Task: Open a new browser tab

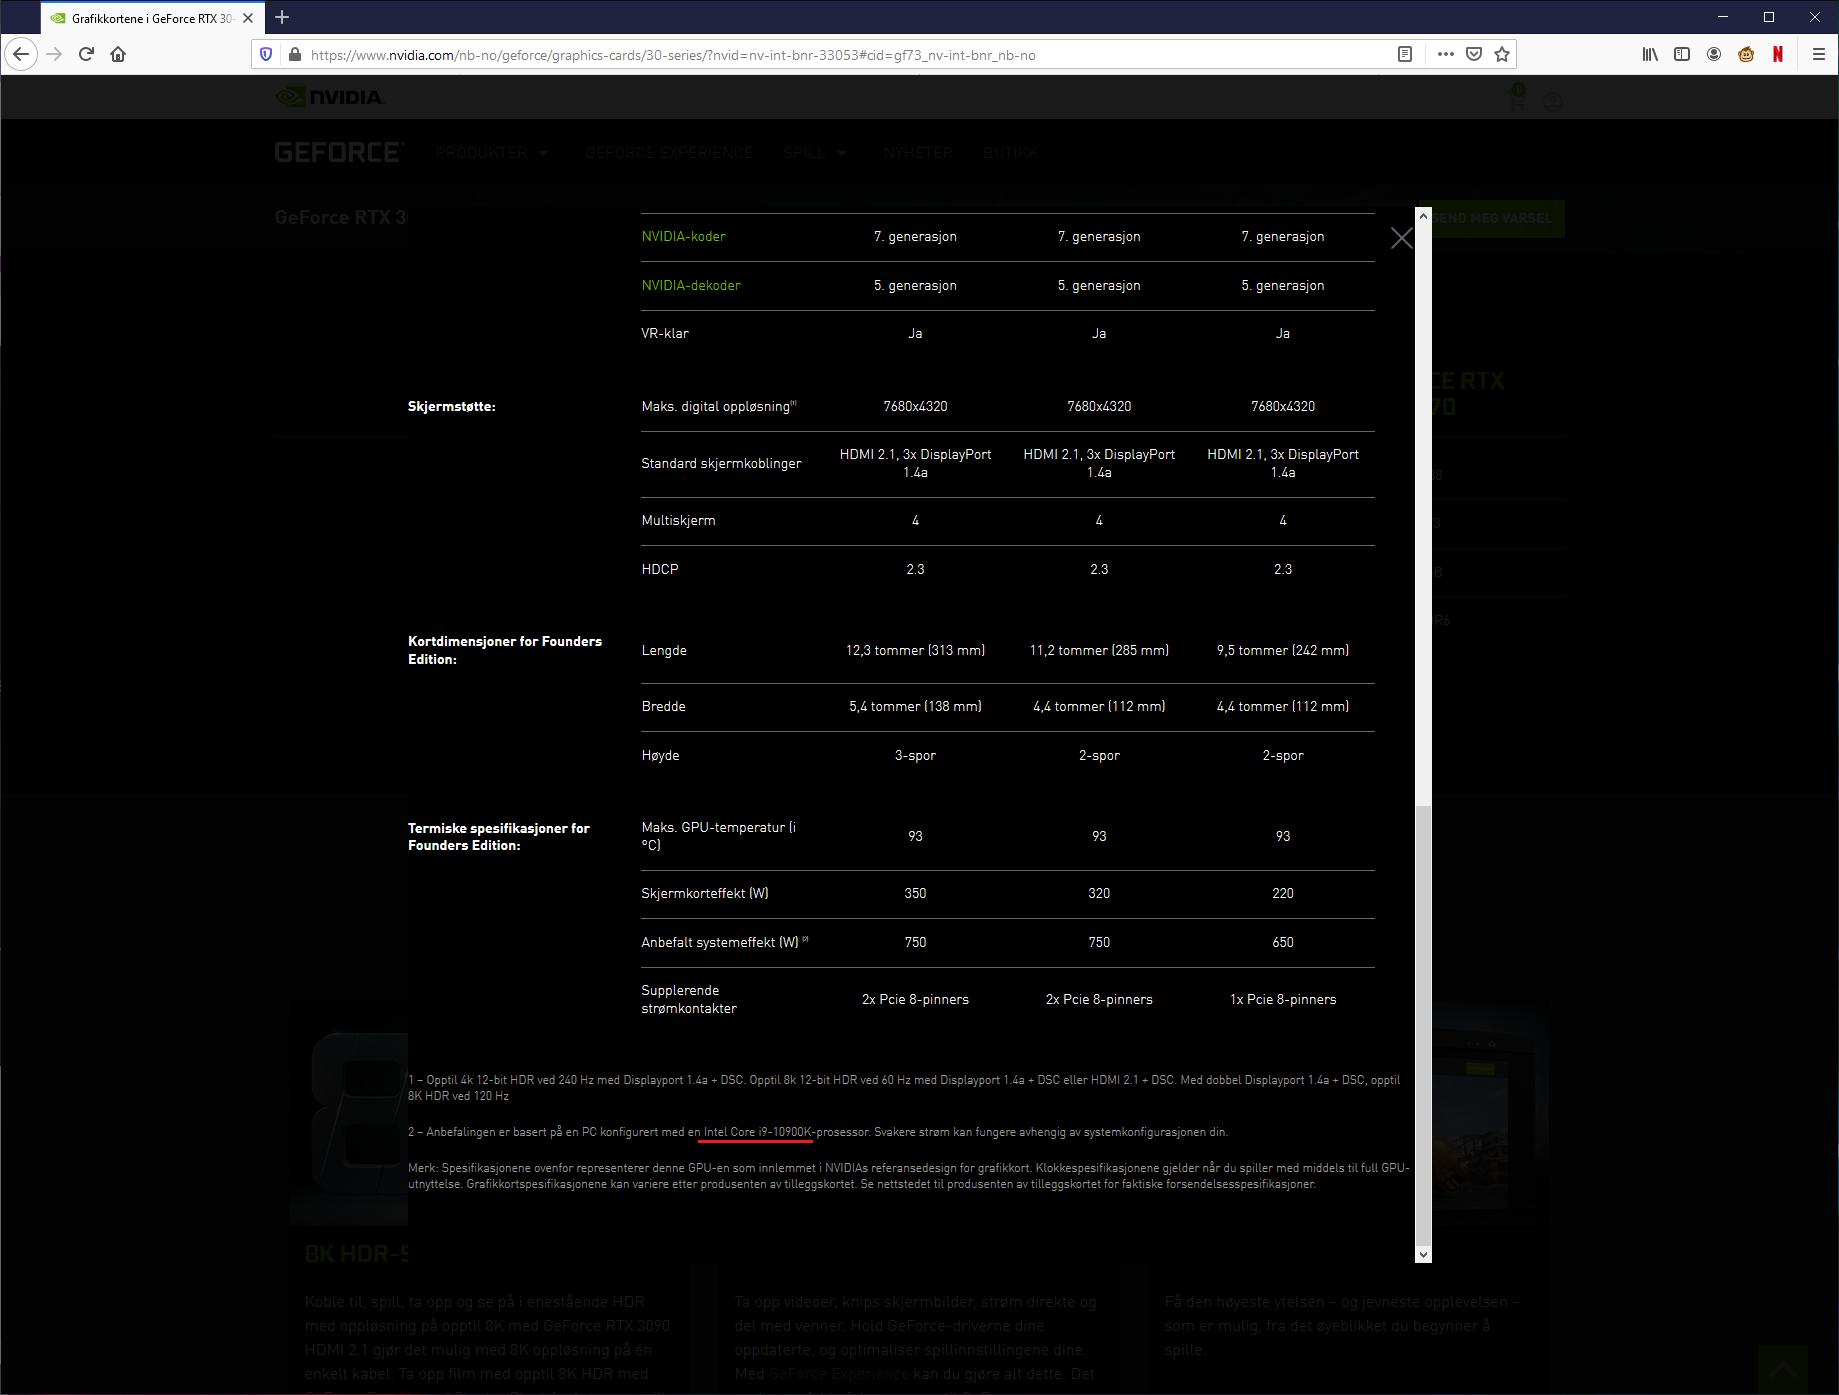Action: click(282, 17)
